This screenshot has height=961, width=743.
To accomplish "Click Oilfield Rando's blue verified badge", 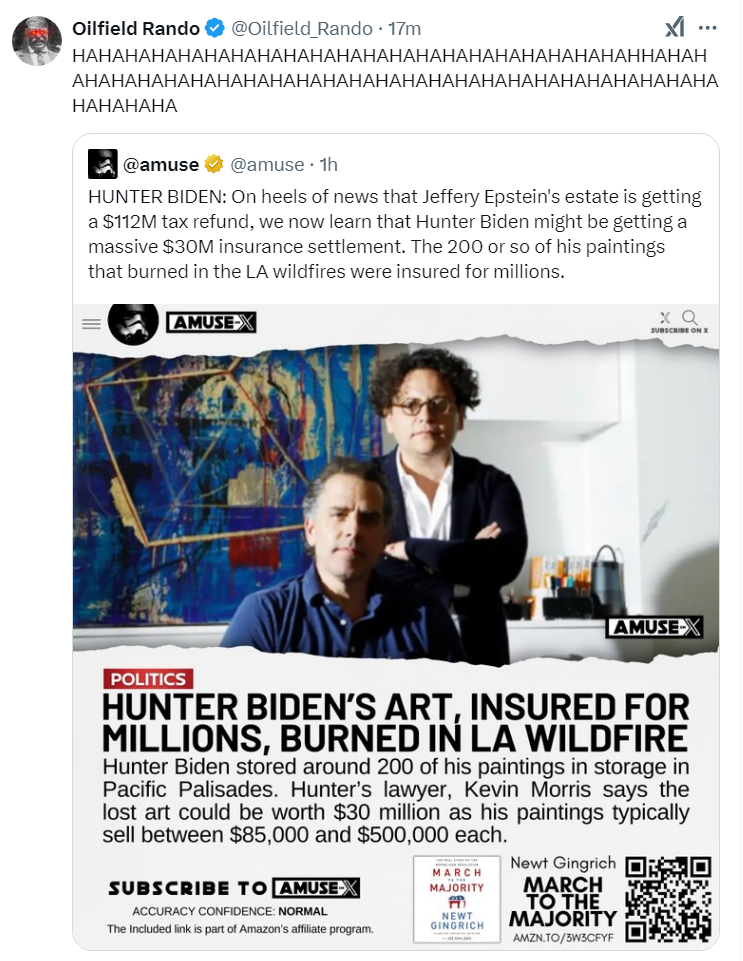I will [214, 28].
